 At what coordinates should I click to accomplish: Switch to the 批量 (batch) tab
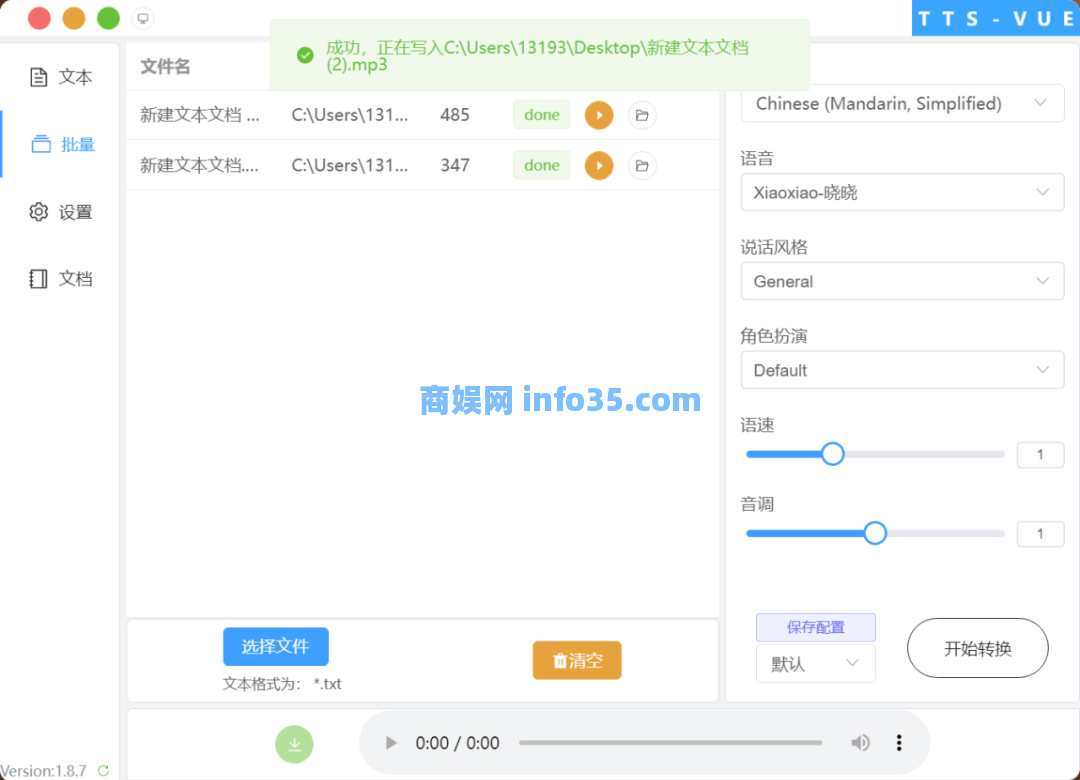pyautogui.click(x=62, y=144)
